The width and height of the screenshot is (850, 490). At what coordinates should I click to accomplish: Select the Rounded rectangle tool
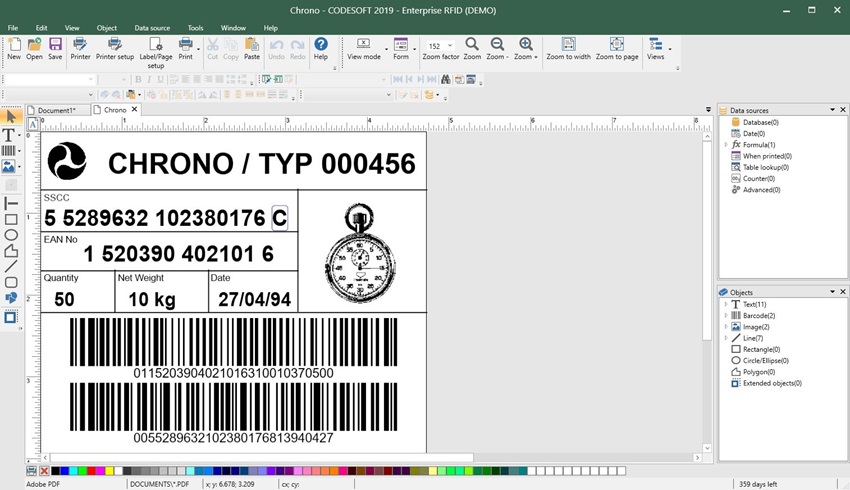click(x=11, y=282)
